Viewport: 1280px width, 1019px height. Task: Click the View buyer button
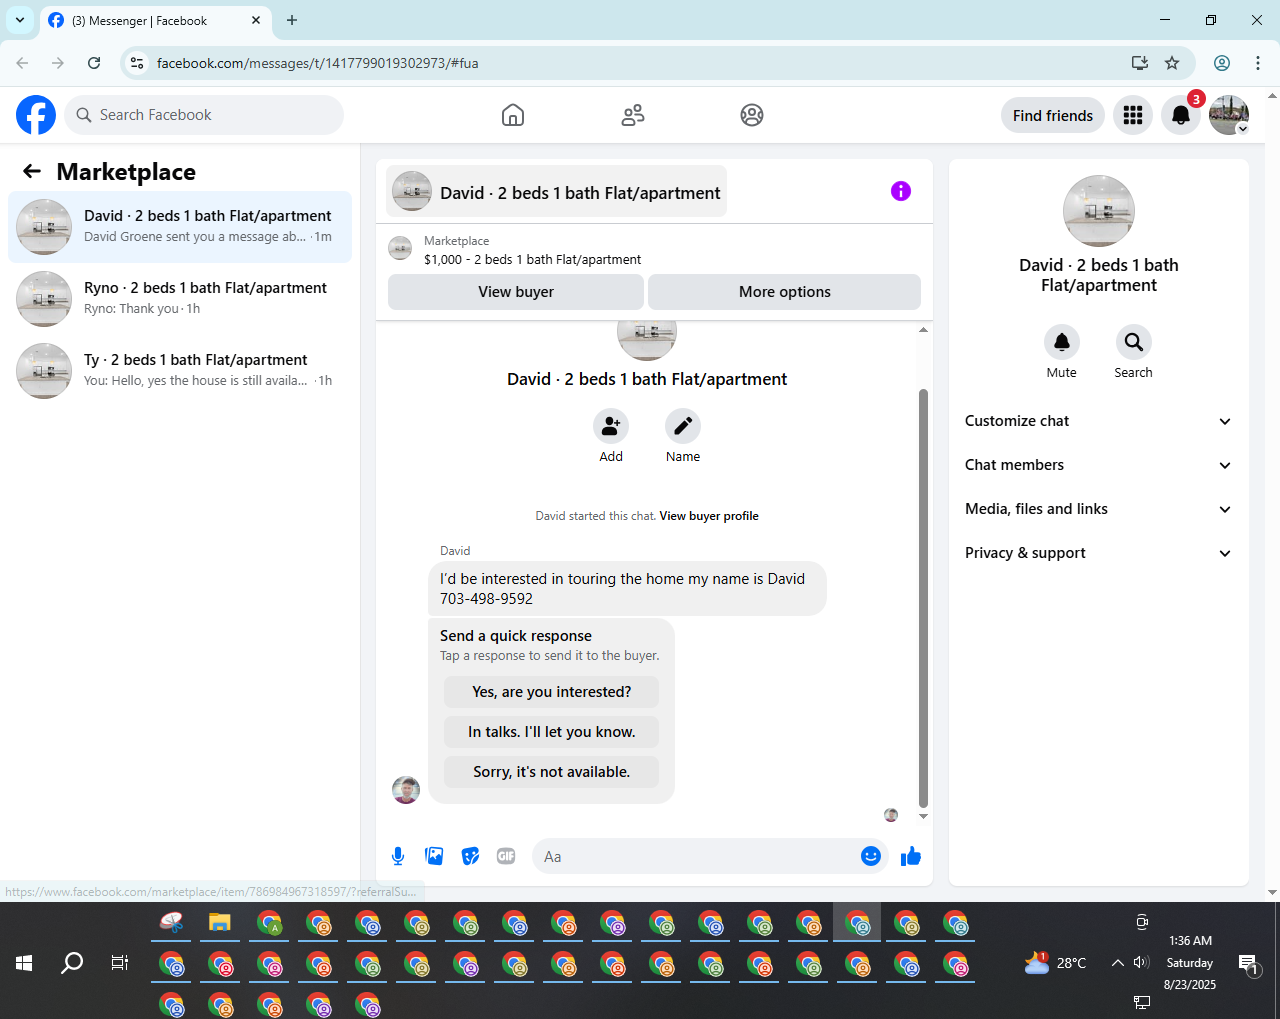tap(516, 292)
